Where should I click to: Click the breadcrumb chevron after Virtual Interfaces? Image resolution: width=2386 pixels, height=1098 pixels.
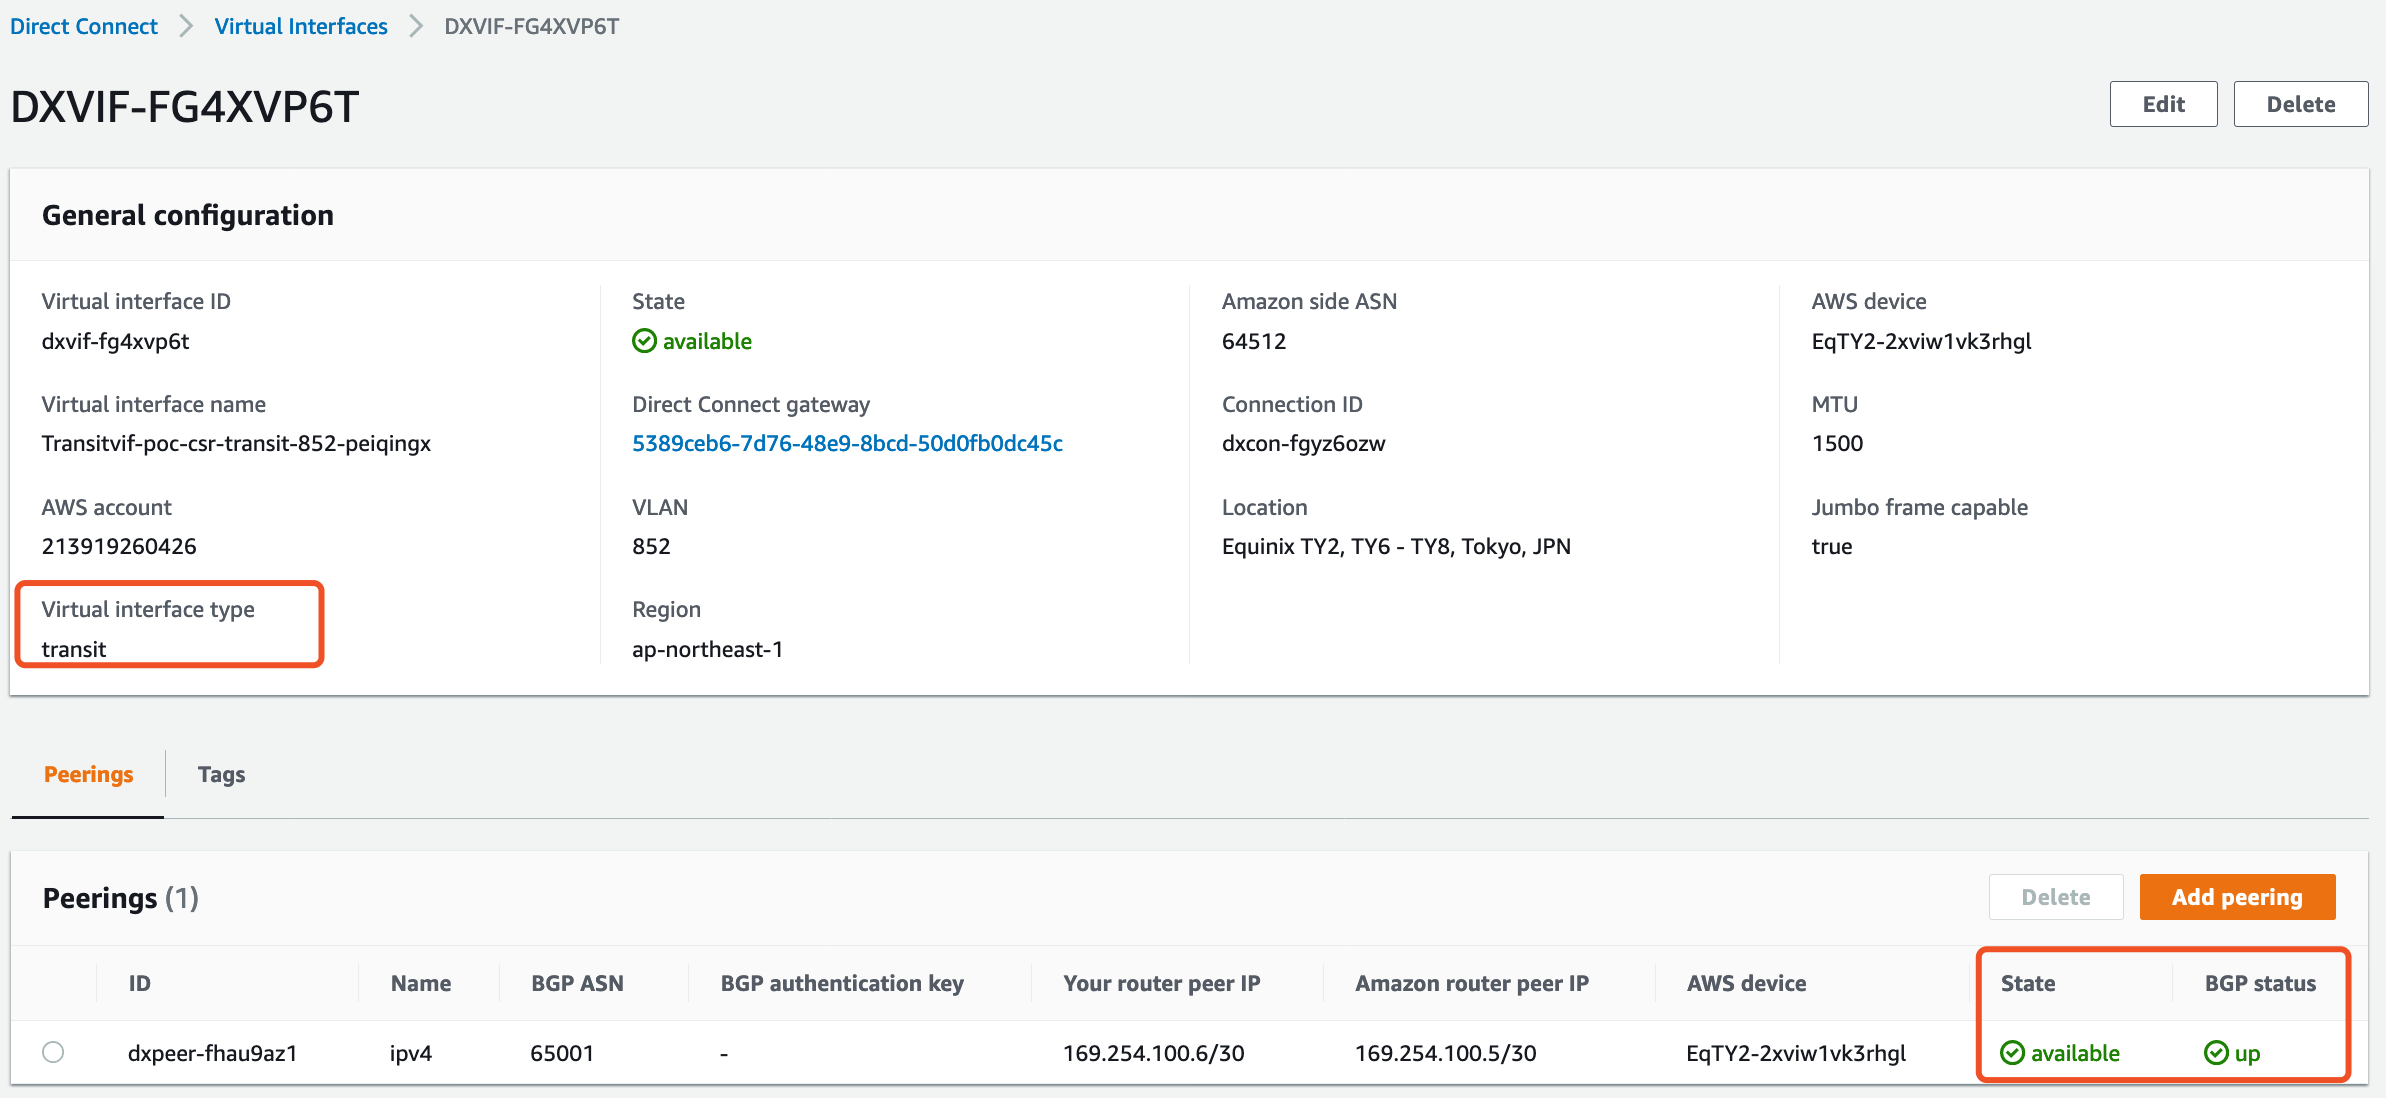(416, 26)
